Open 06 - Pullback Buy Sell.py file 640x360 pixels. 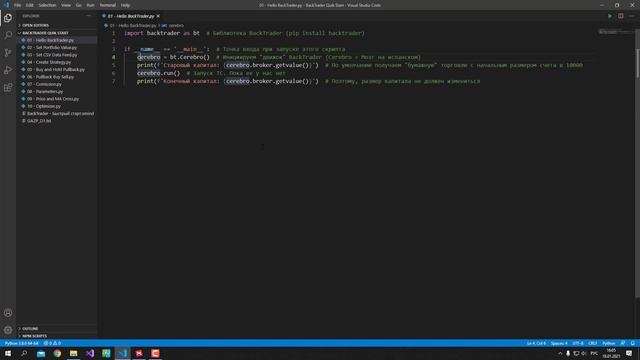point(51,77)
